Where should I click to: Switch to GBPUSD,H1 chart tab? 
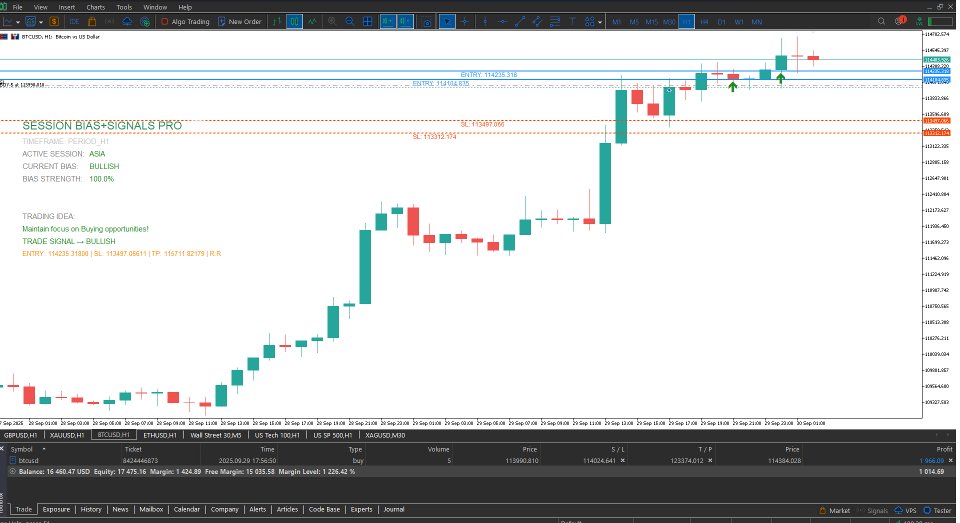coord(21,435)
